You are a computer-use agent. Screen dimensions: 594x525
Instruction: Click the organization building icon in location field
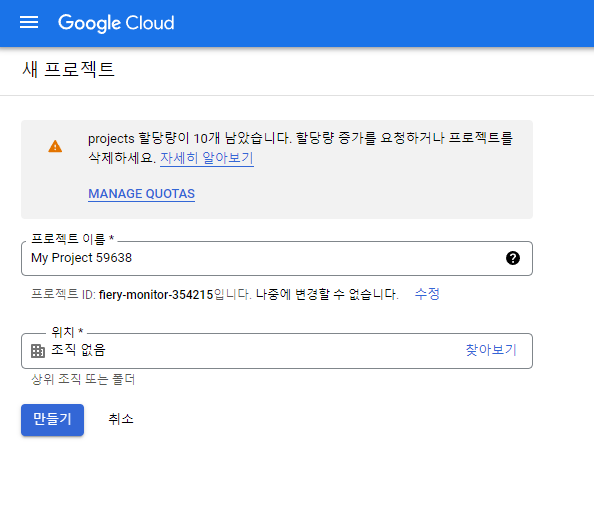[x=38, y=351]
